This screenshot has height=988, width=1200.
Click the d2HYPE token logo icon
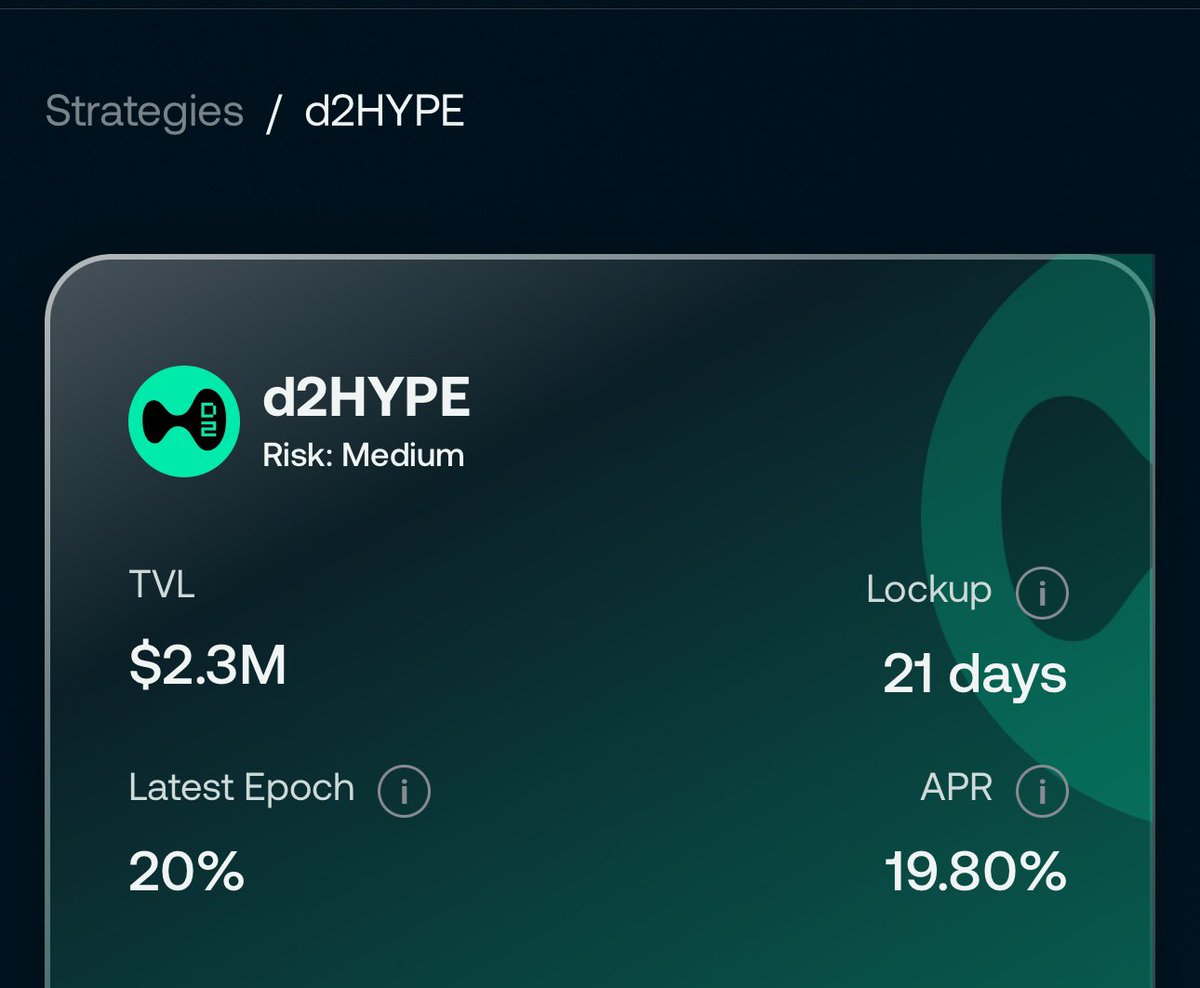pyautogui.click(x=184, y=420)
